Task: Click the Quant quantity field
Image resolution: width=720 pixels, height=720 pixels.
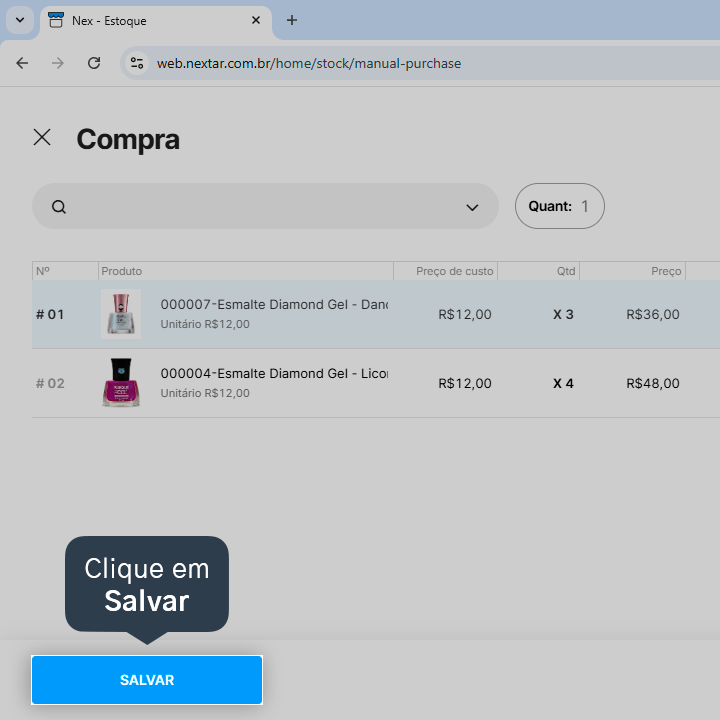Action: 559,206
